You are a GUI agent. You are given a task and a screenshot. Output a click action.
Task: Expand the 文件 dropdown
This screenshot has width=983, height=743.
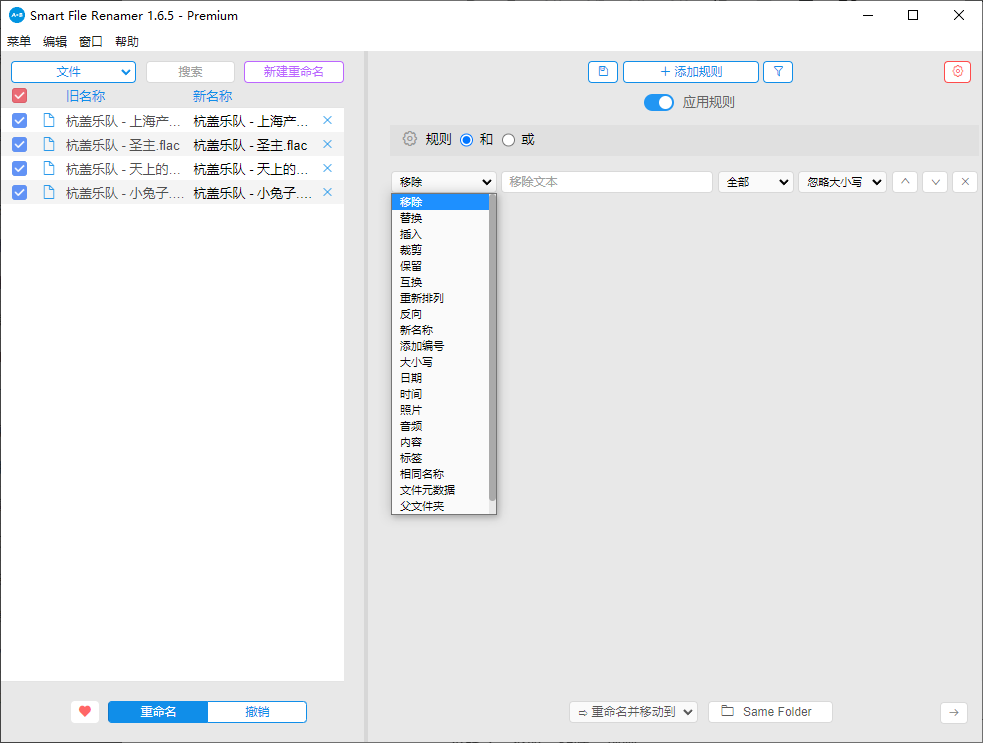(73, 72)
